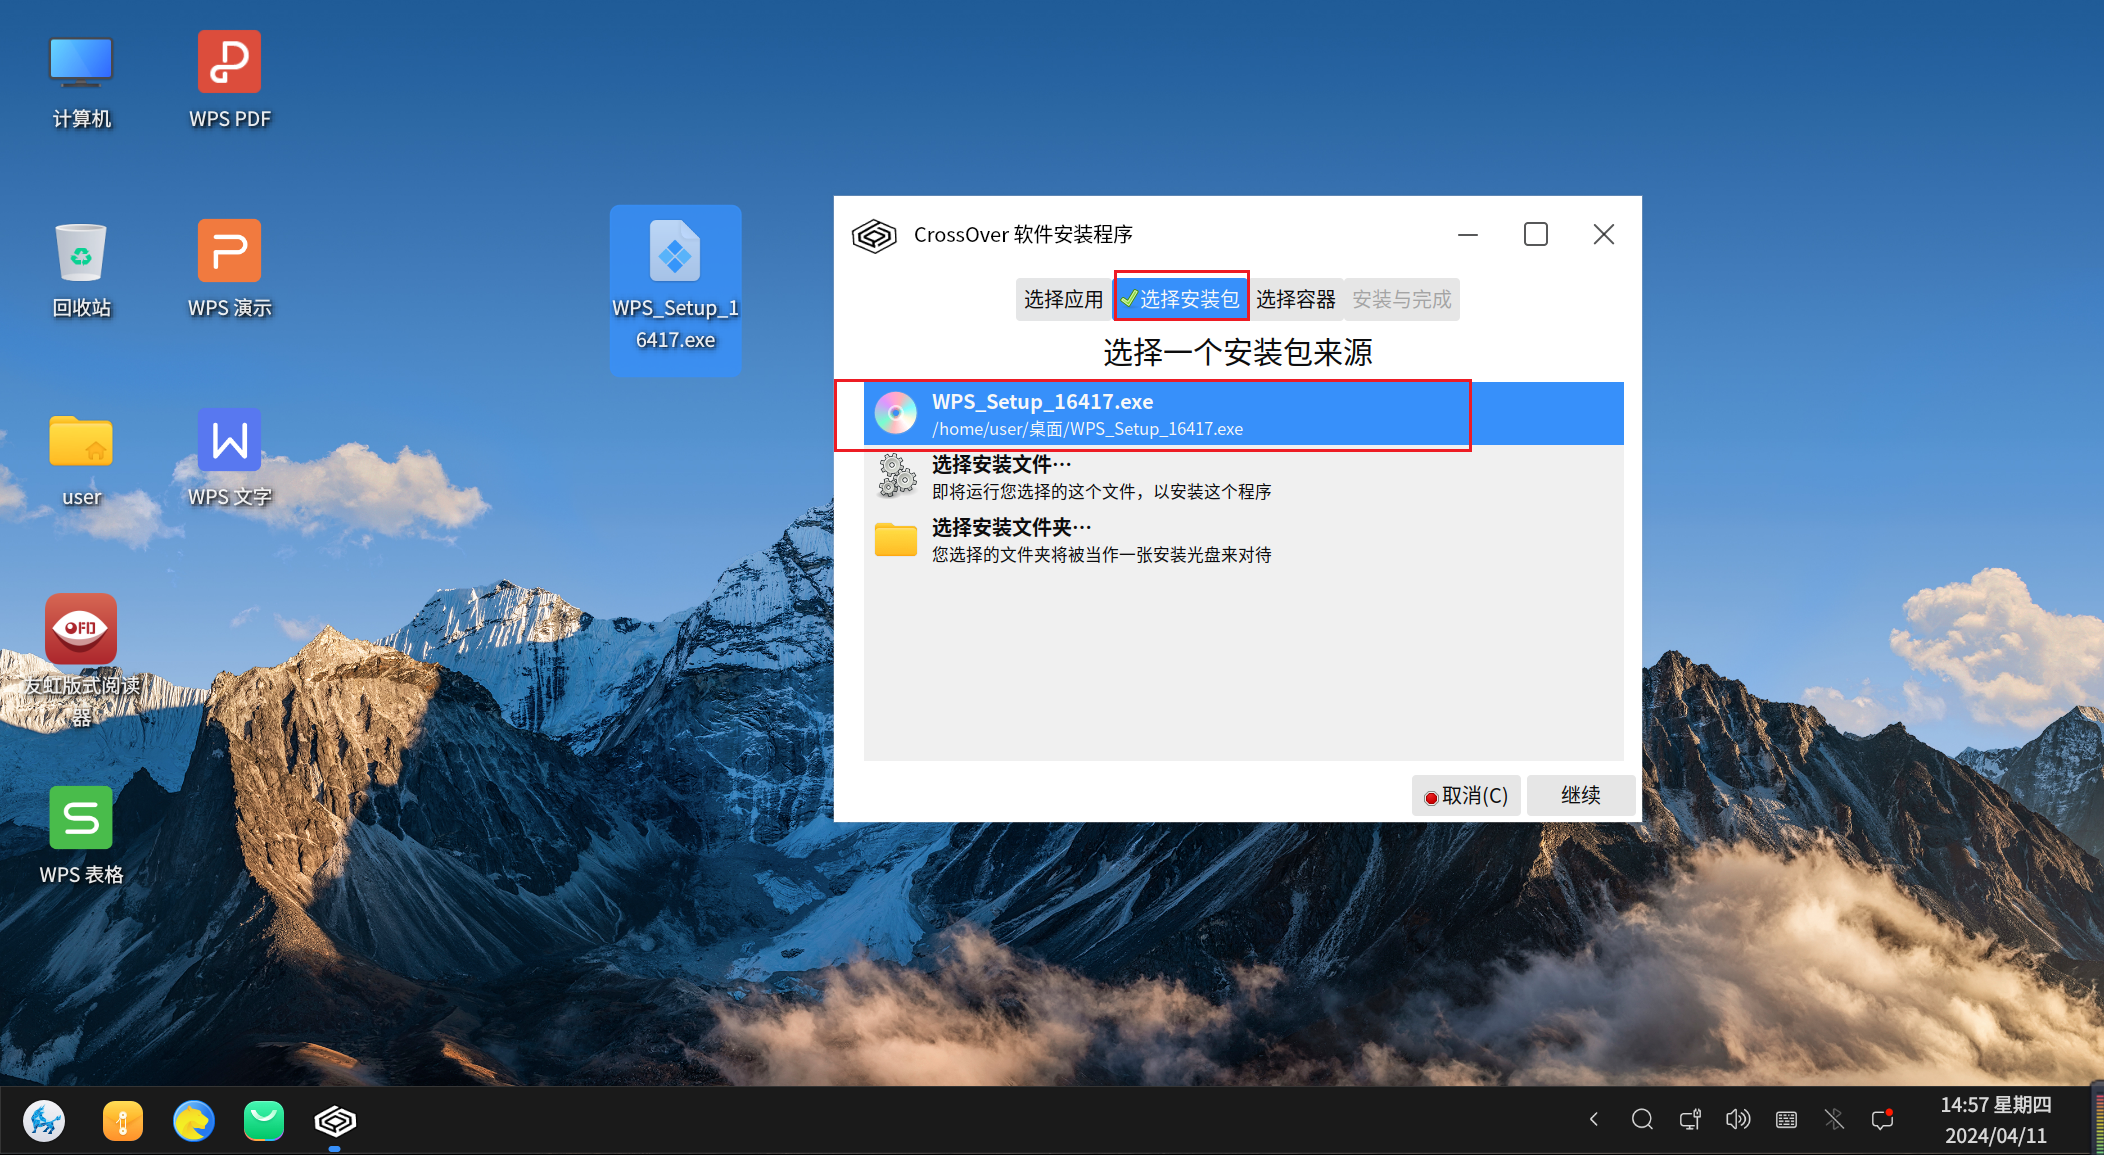Expand the hidden tray icons arrow
The height and width of the screenshot is (1155, 2104).
1594,1119
